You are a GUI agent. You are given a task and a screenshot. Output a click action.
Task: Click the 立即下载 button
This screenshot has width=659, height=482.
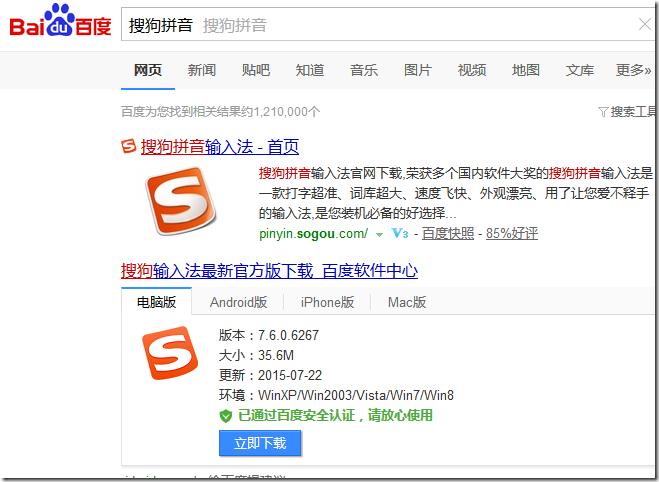click(260, 443)
